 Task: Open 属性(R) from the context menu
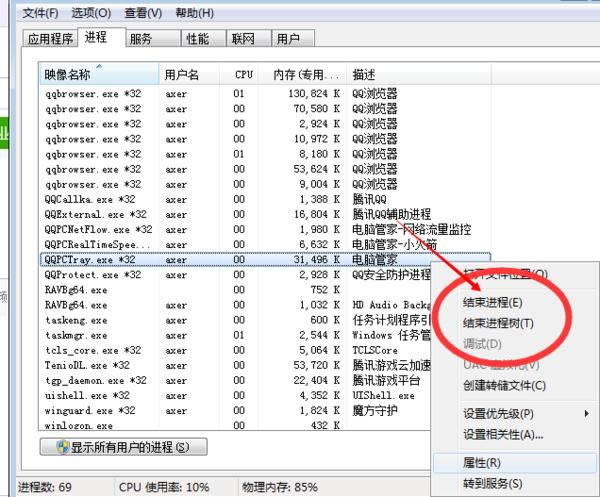coord(482,464)
